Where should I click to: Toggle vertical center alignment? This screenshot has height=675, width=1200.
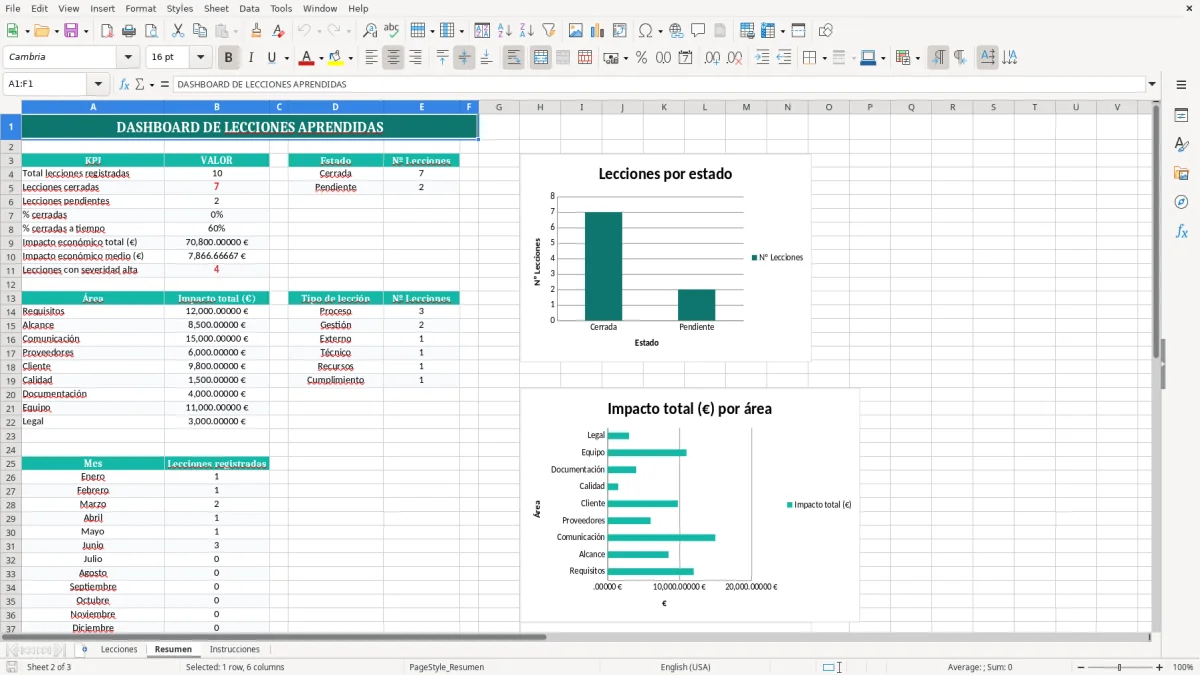464,58
